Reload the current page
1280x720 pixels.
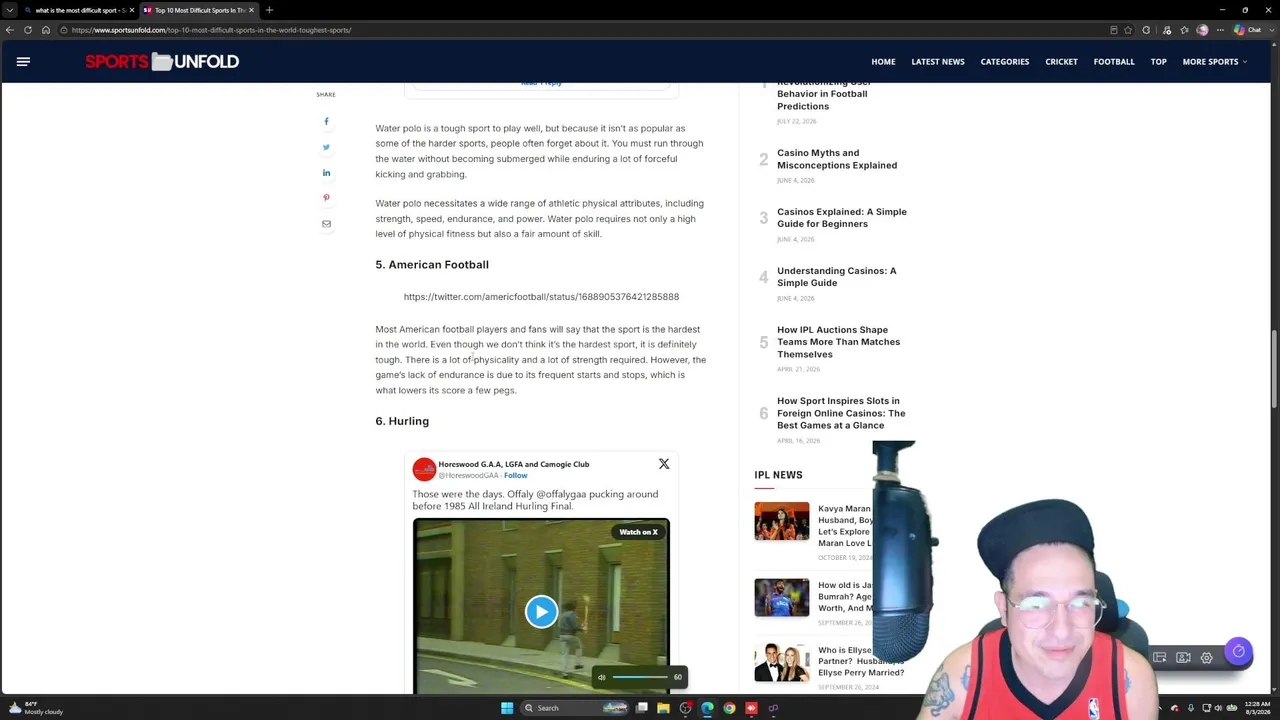coord(28,30)
